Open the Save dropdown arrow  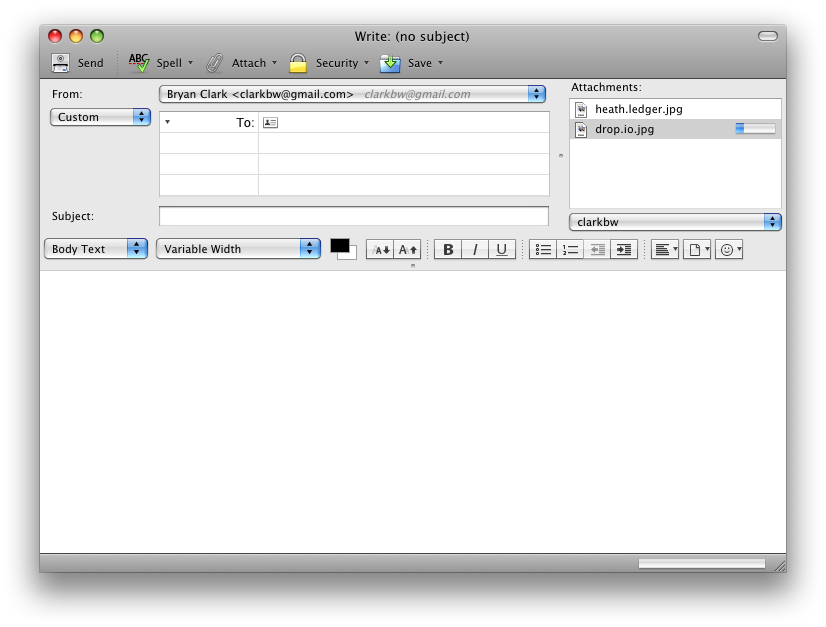(440, 63)
